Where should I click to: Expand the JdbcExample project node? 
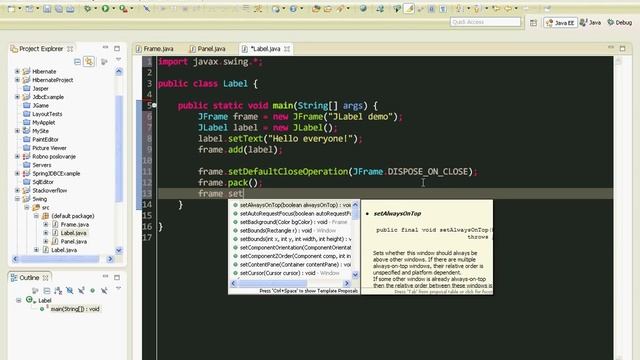17,97
